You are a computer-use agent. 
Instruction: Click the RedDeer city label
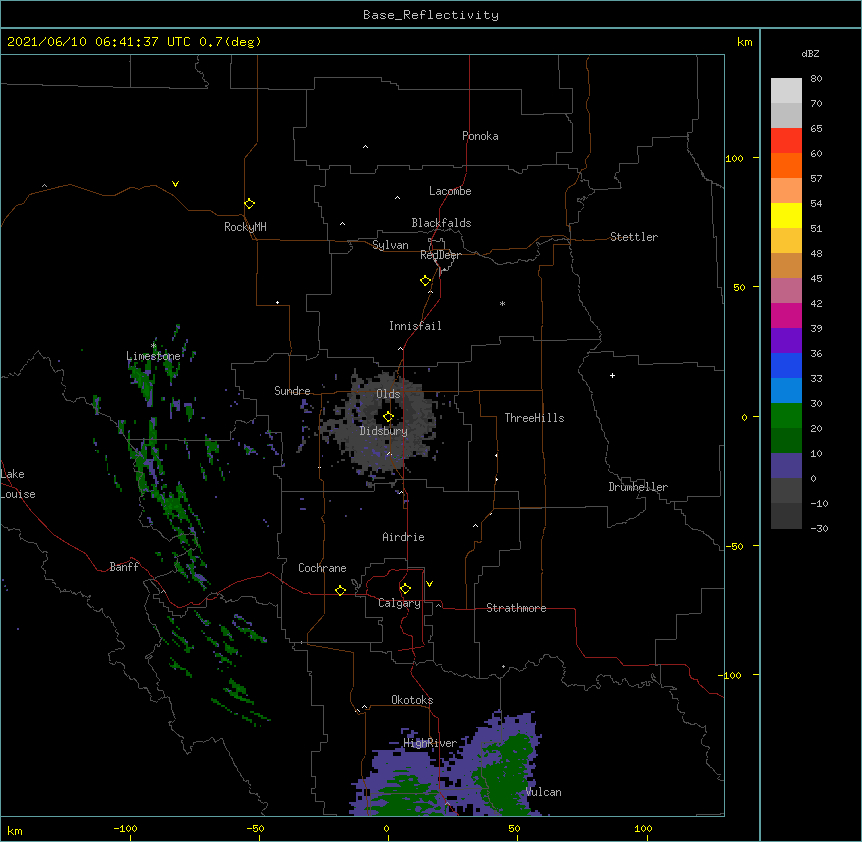click(440, 255)
